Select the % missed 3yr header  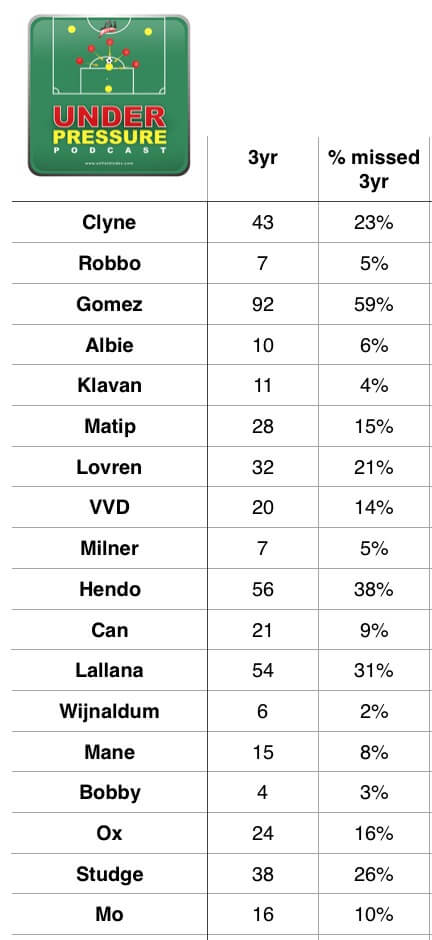coord(374,169)
